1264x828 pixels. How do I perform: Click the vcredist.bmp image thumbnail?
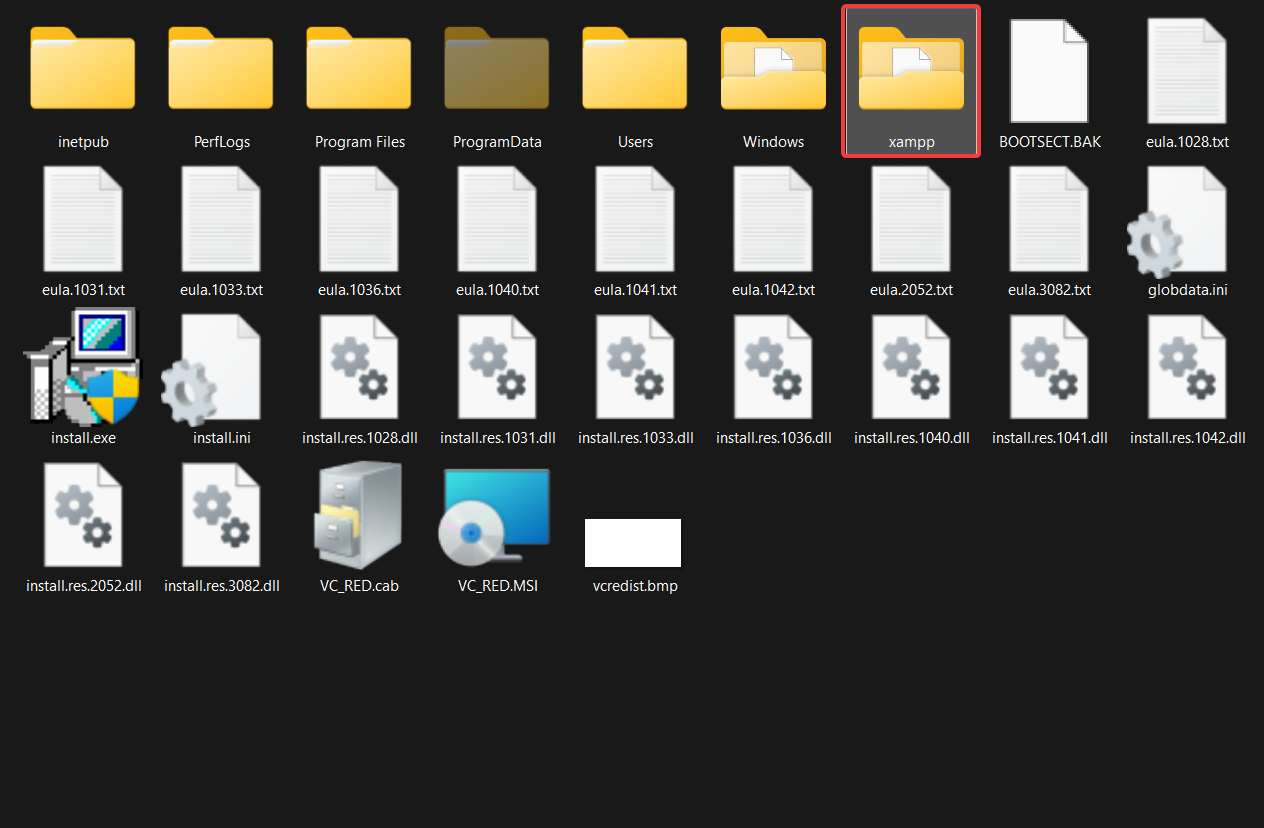click(633, 543)
